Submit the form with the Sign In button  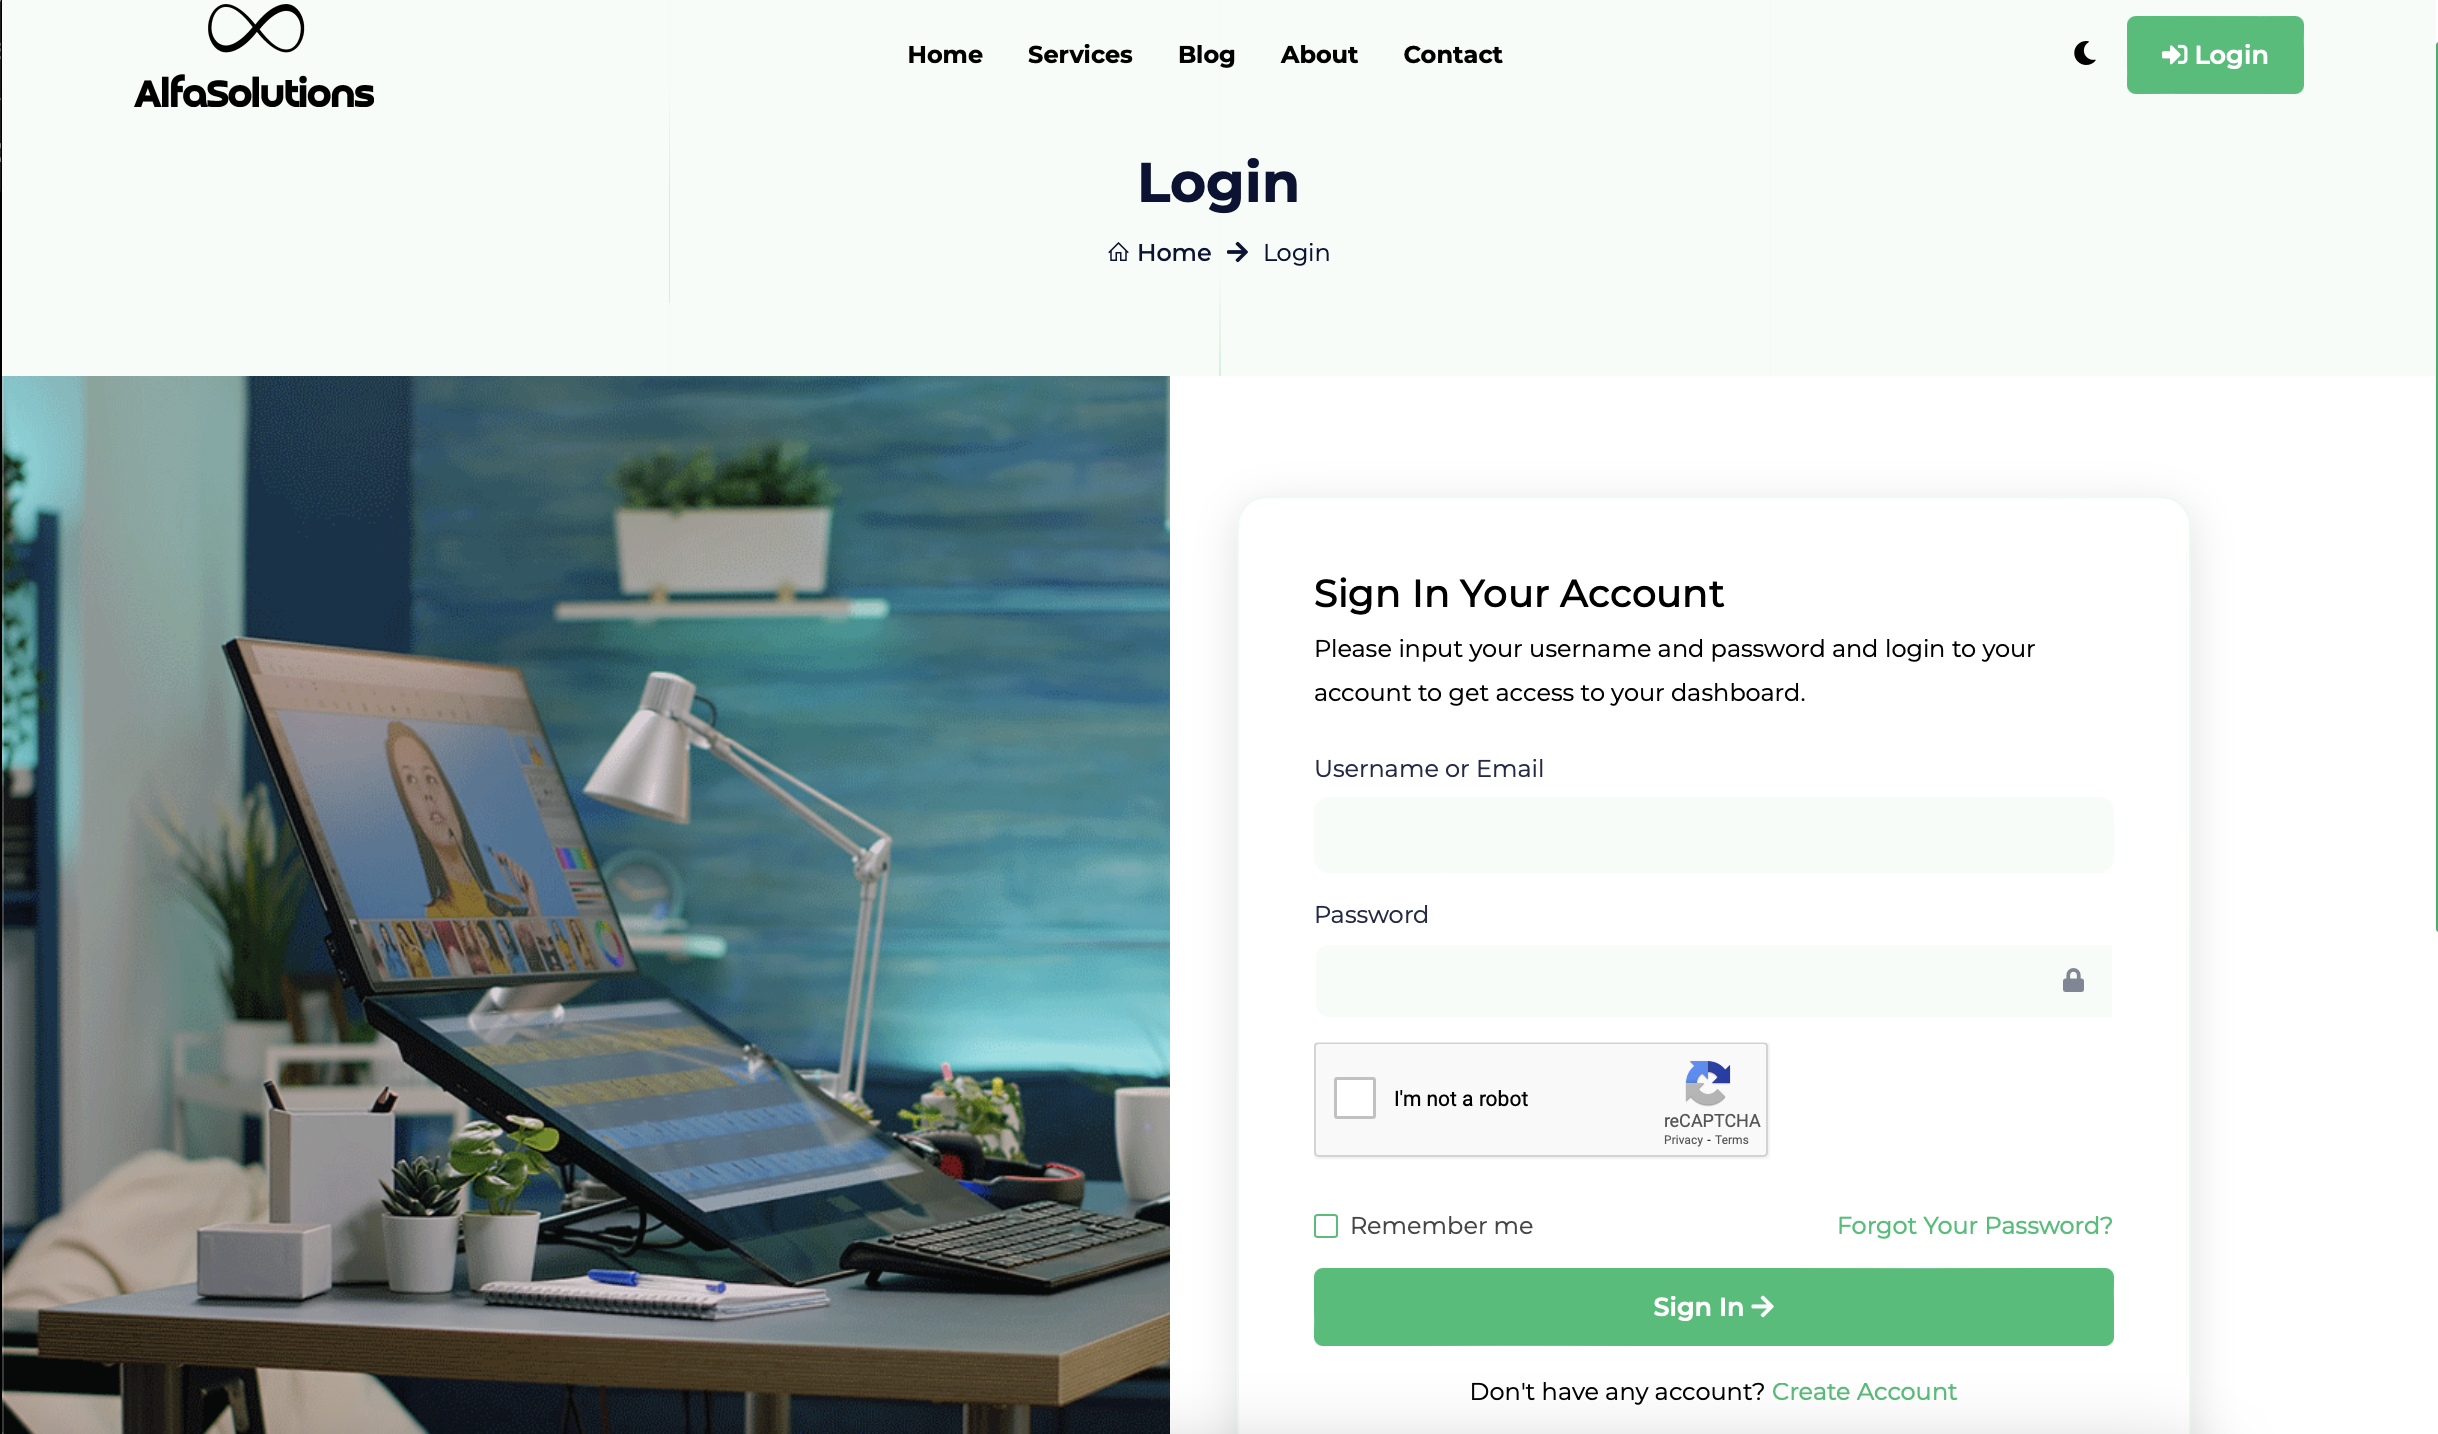1713,1307
